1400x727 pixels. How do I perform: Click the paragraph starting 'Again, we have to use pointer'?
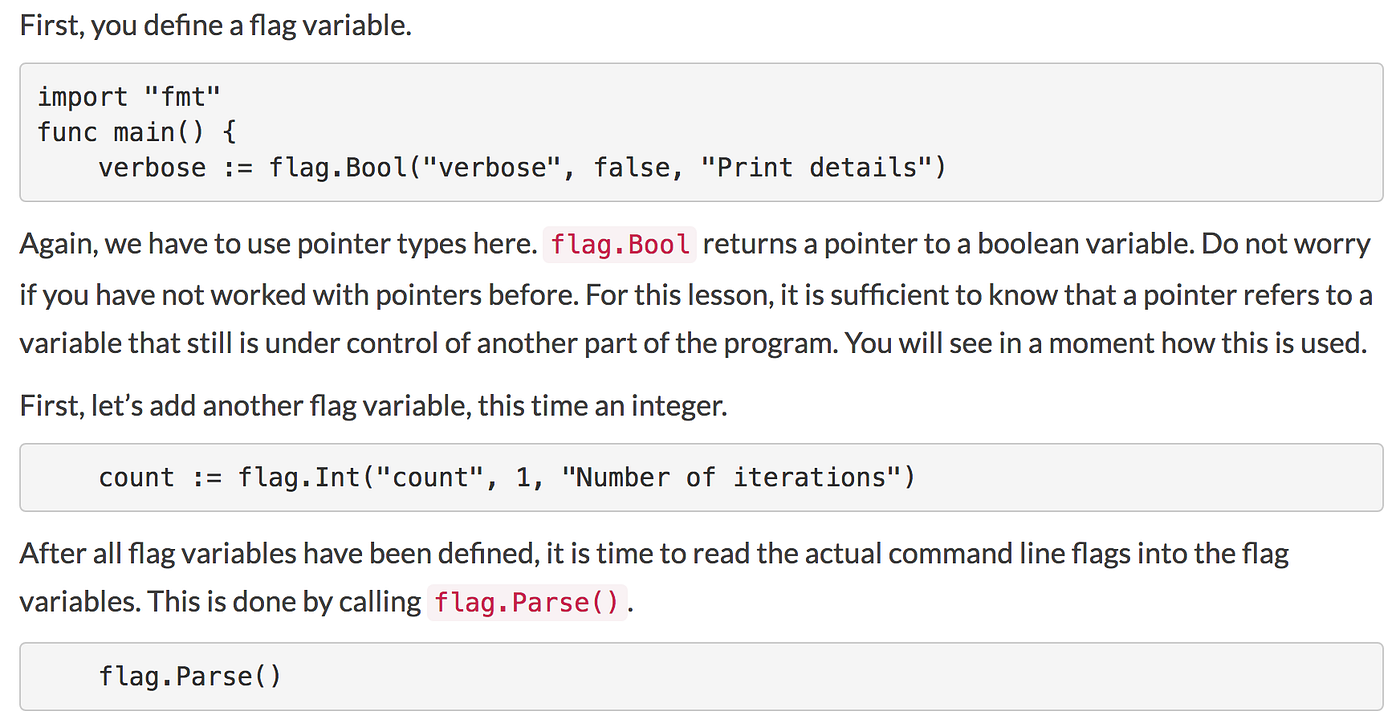tap(696, 295)
